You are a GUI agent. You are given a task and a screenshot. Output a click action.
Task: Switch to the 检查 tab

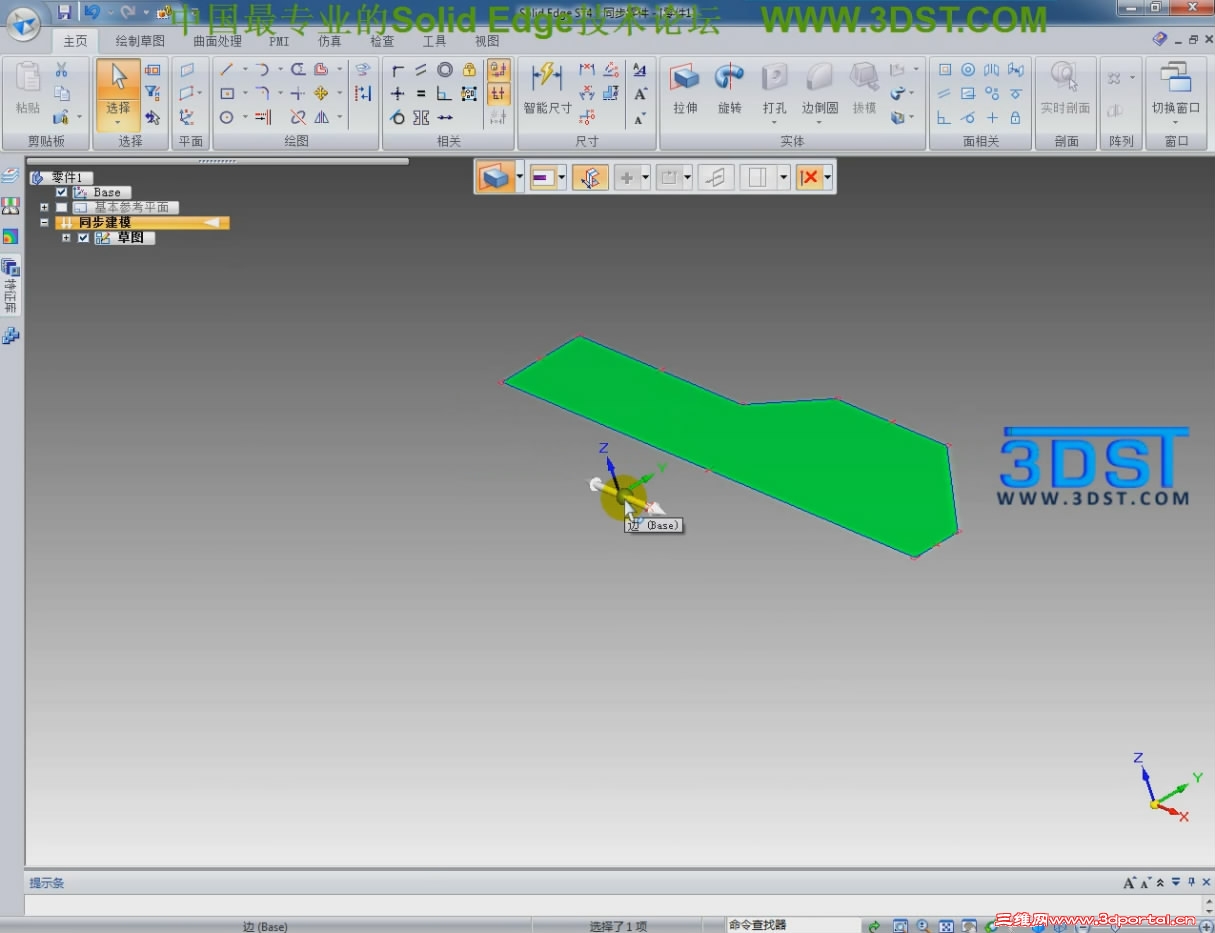[382, 41]
